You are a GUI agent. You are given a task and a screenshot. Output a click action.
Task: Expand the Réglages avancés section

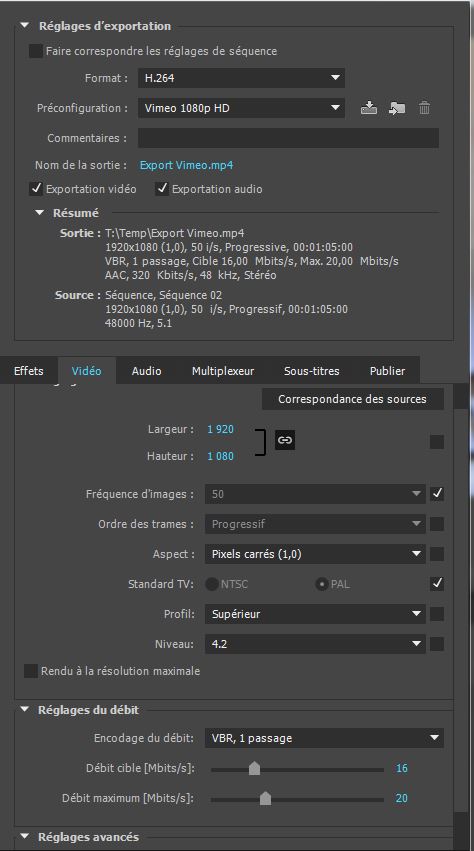pyautogui.click(x=24, y=836)
